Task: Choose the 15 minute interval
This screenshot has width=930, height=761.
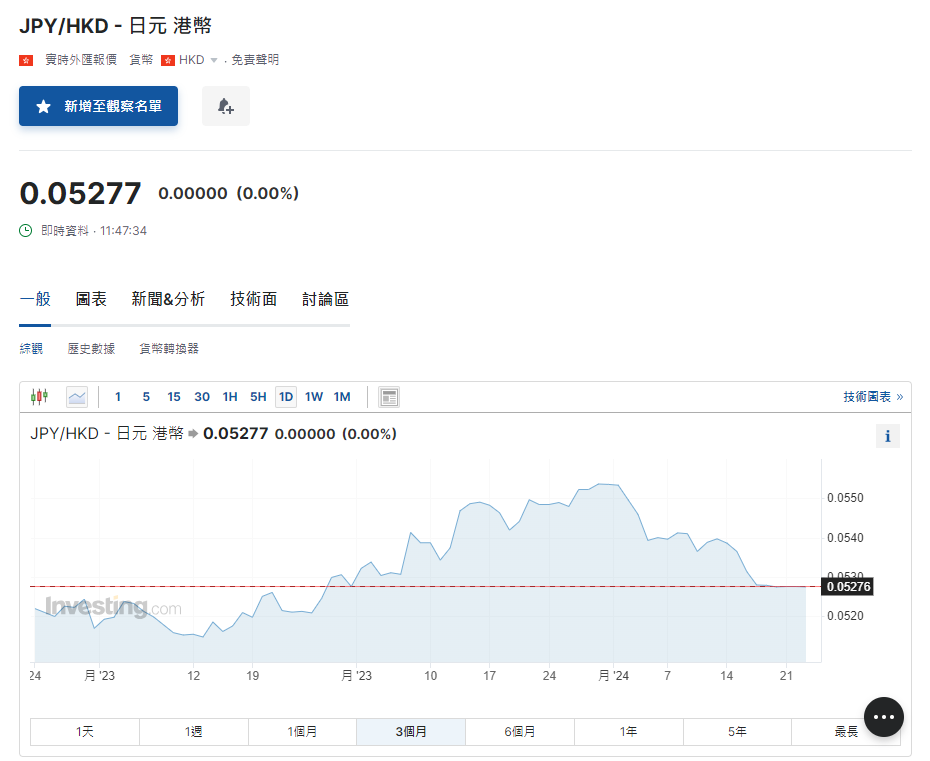Action: pos(174,397)
